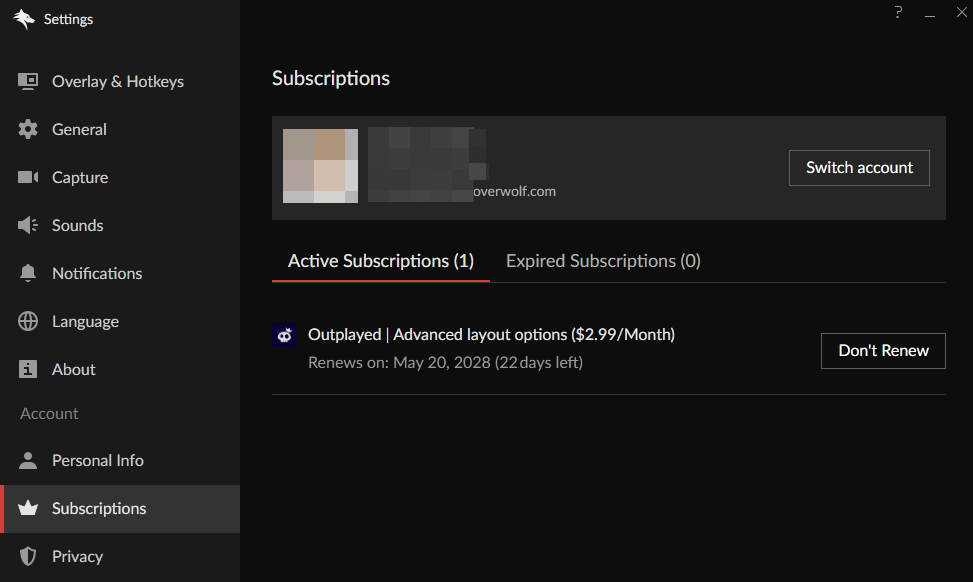Switch to Active Subscriptions tab
Screen dimensions: 973x582
[x=381, y=261]
